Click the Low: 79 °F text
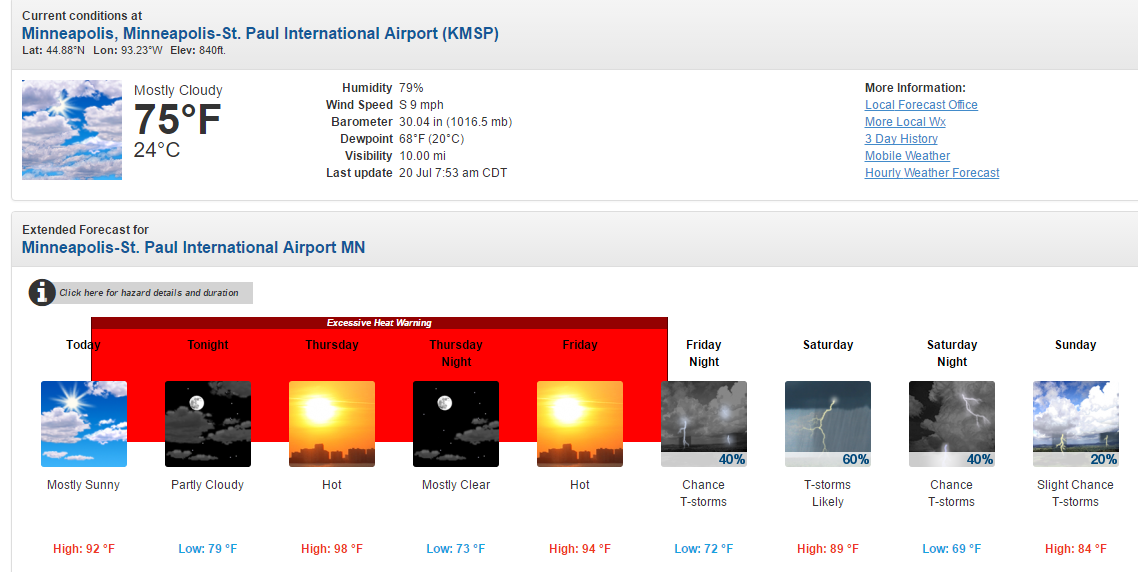Screen dimensions: 1138x572 click(208, 549)
